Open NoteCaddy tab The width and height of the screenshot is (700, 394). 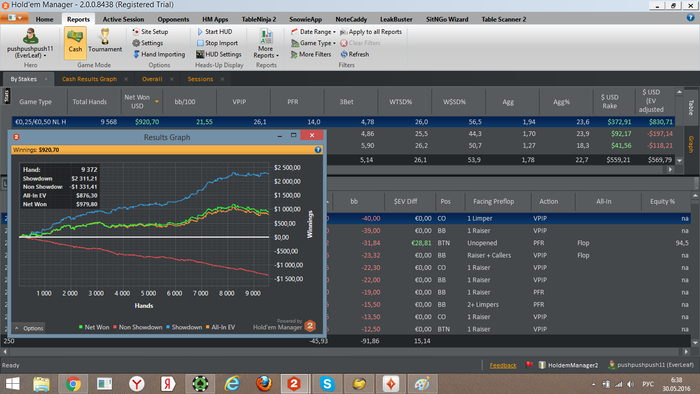coord(351,19)
